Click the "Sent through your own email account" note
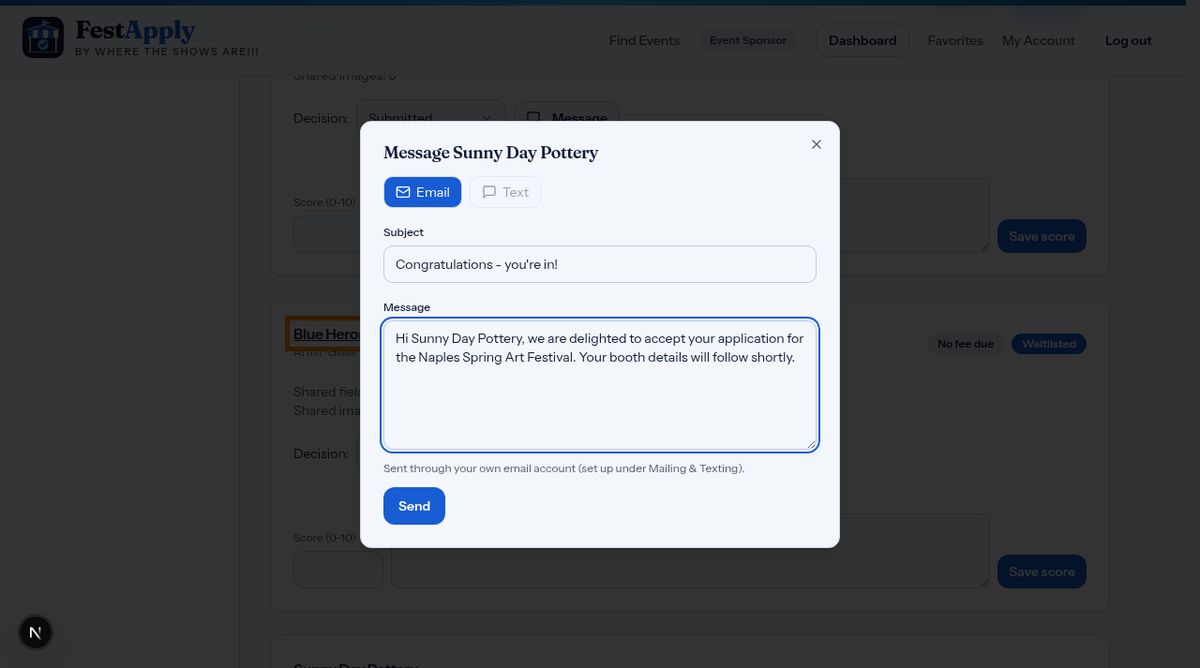This screenshot has height=668, width=1200. click(x=564, y=468)
